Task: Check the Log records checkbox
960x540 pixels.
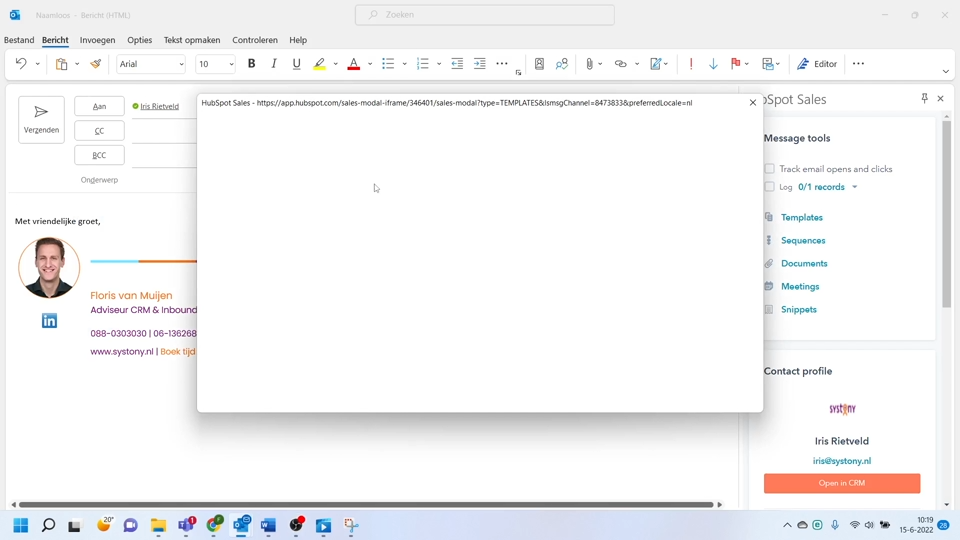Action: tap(770, 187)
